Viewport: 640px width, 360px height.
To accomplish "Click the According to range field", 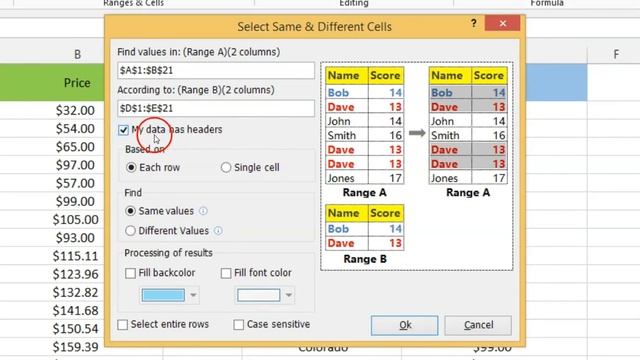I will pos(216,109).
